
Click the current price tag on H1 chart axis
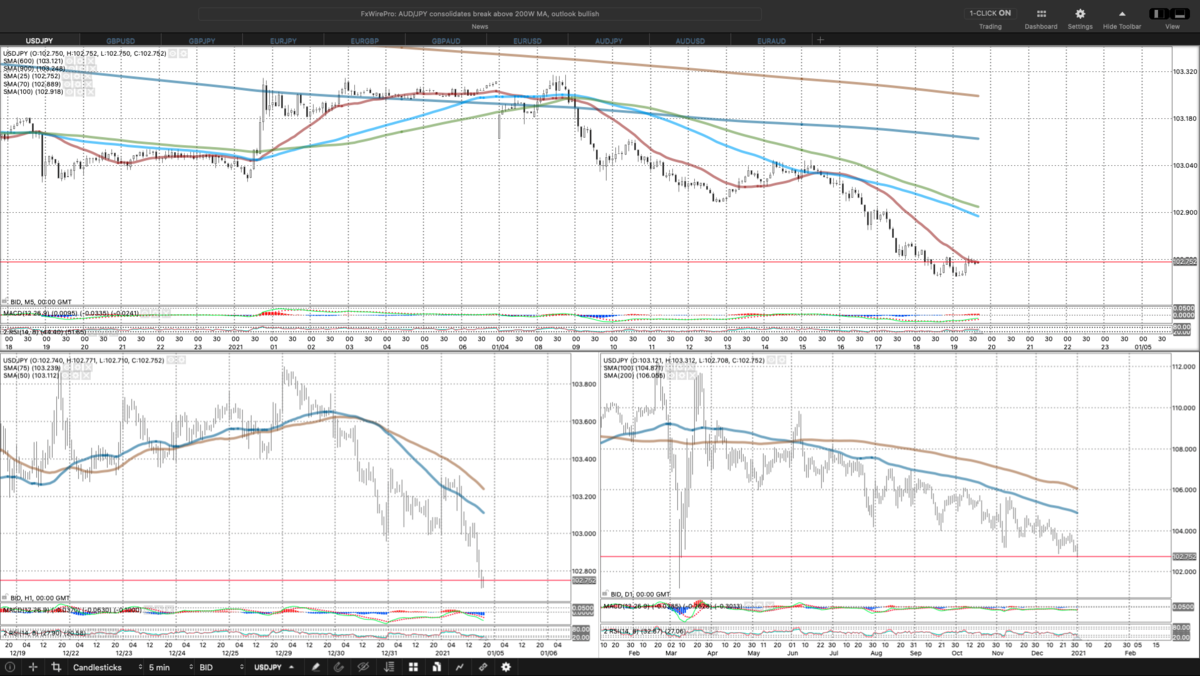click(583, 580)
